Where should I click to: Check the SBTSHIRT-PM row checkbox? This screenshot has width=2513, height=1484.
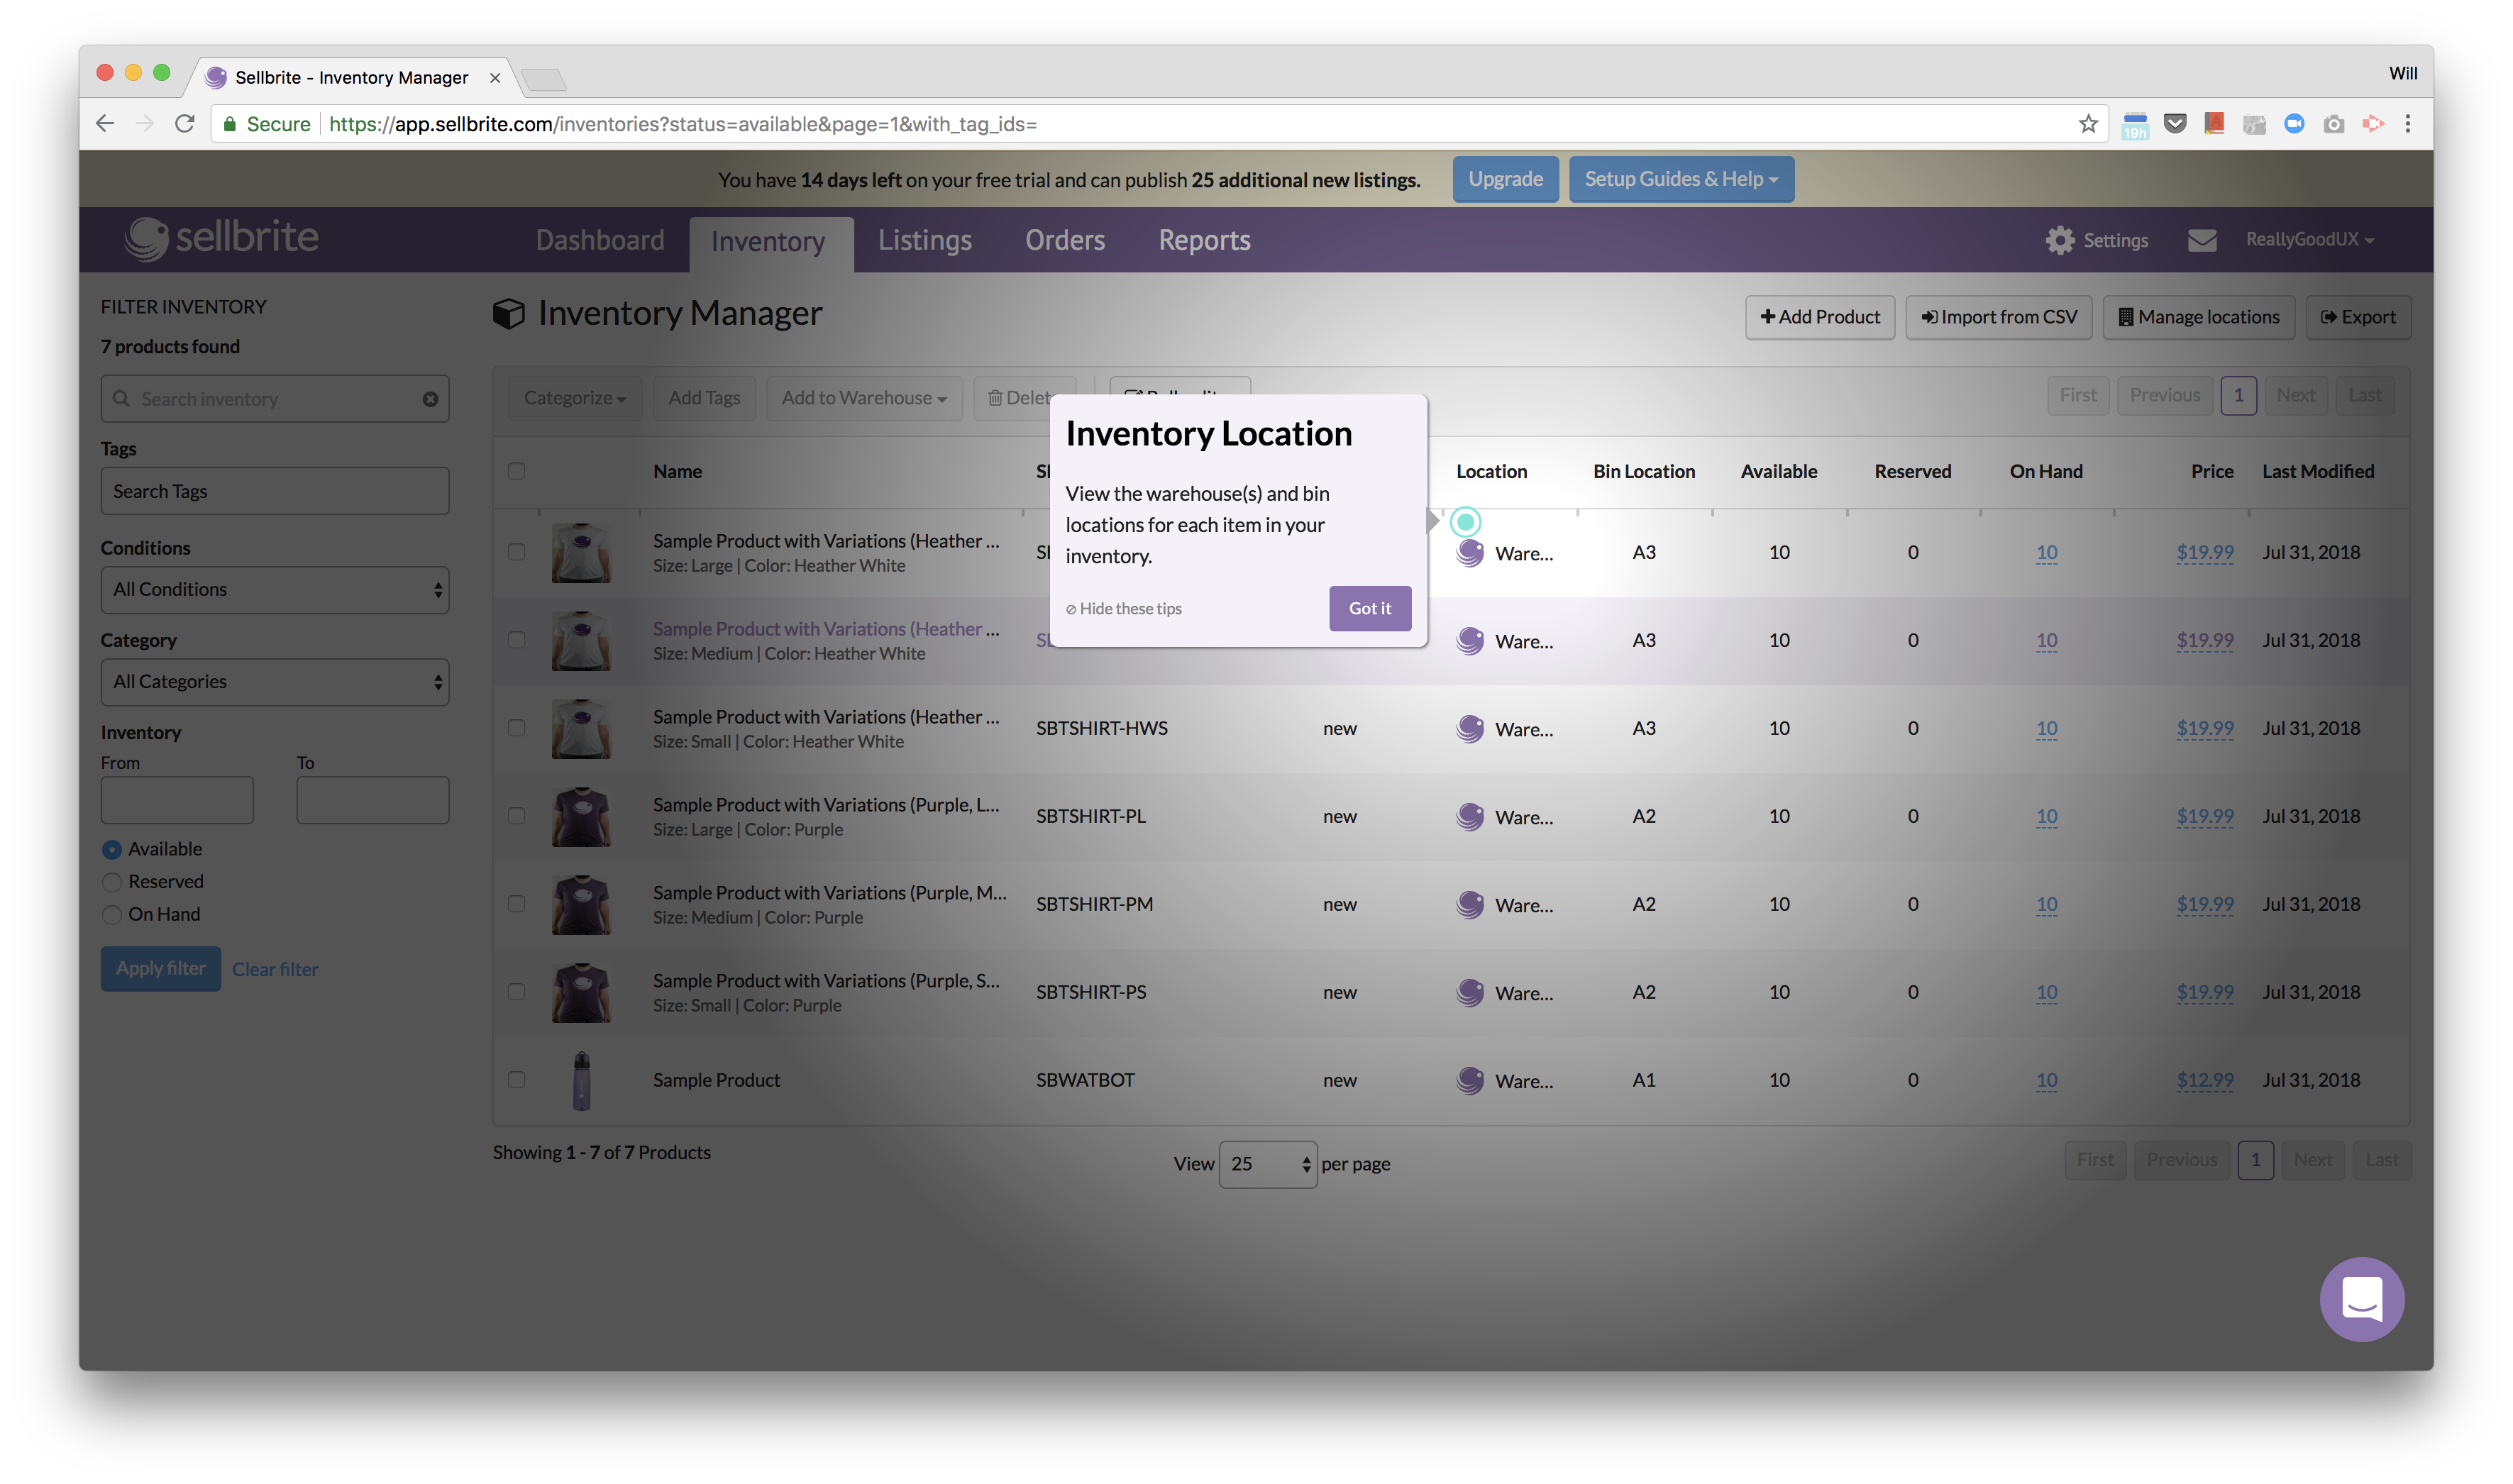click(516, 904)
